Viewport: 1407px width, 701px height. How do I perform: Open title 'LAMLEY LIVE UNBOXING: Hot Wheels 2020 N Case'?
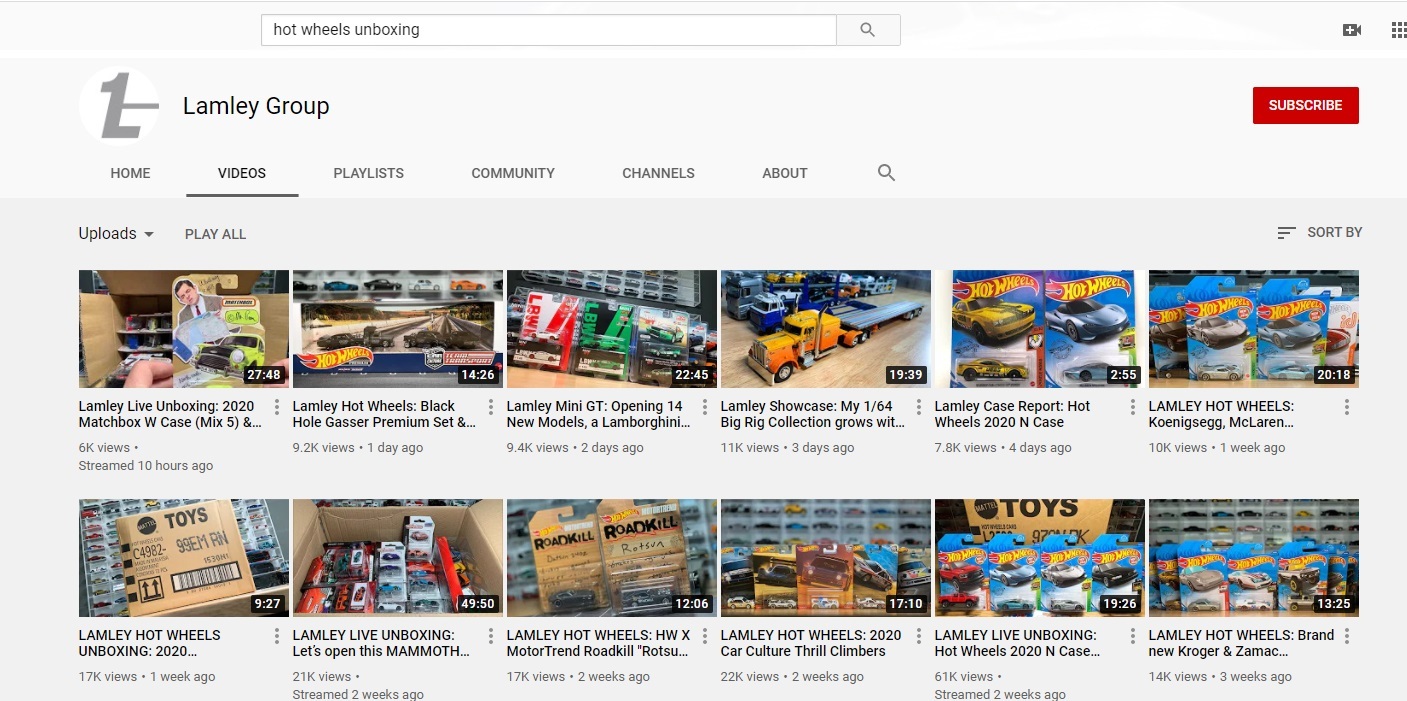coord(1017,643)
